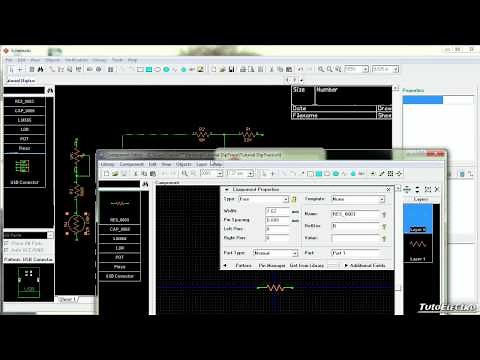Click default arrow cursor tool in Schematic toolbar
This screenshot has width=480, height=360.
pos(11,69)
